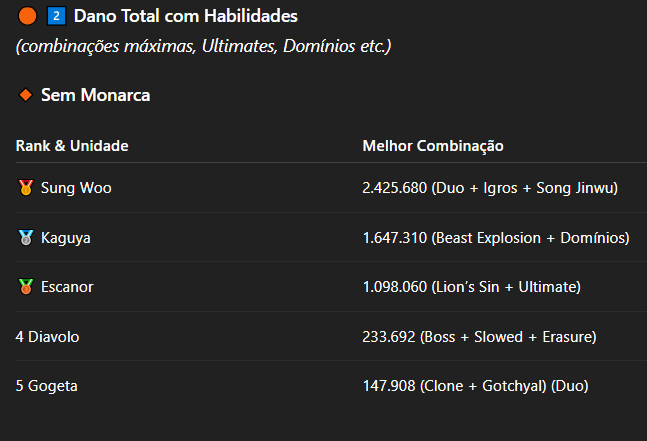Click the 1.098.060 Lion's Sin damage value

point(470,287)
